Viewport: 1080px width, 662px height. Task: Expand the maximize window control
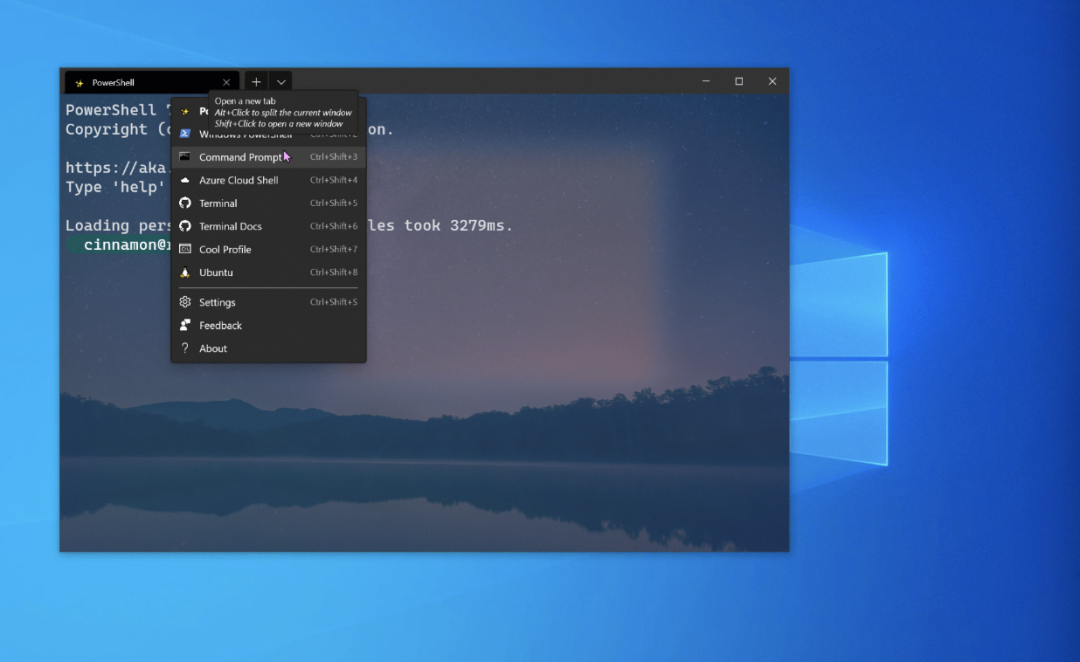point(739,81)
